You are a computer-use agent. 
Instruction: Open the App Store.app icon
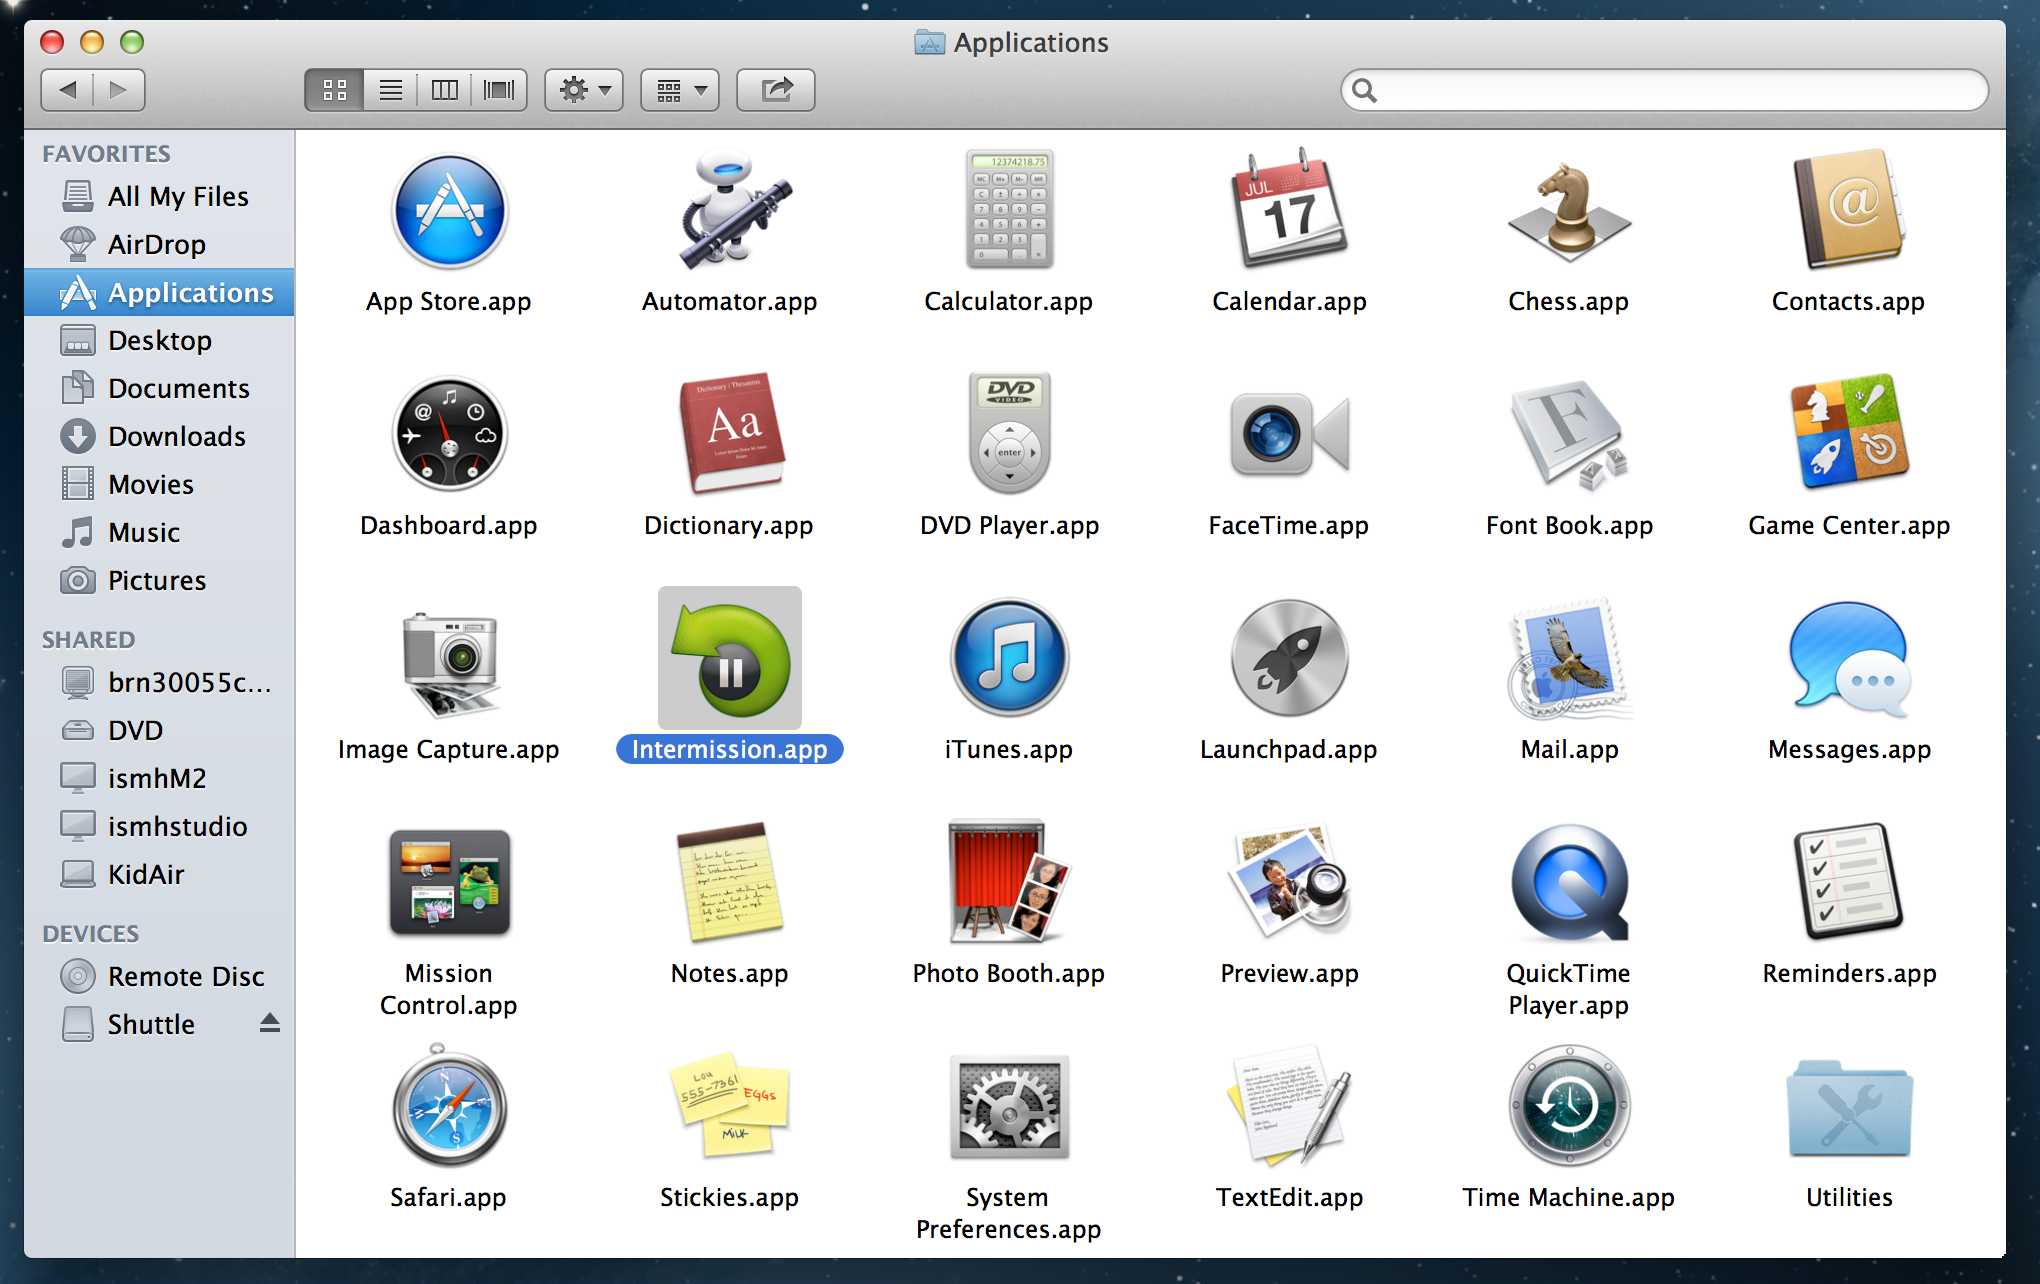(449, 211)
